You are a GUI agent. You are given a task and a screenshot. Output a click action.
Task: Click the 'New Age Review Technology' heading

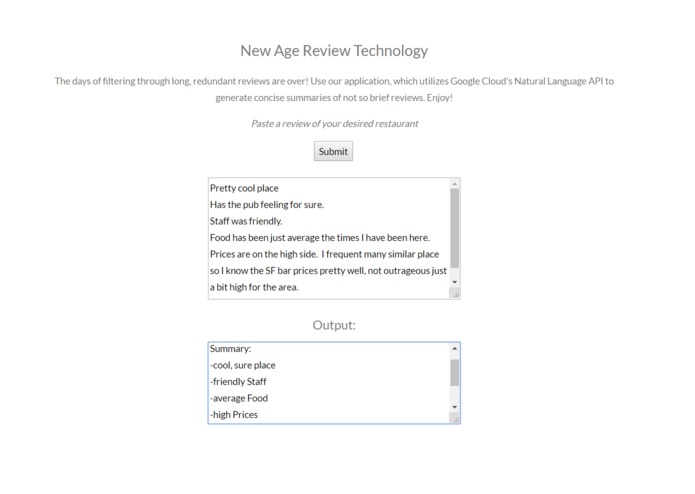click(x=334, y=51)
